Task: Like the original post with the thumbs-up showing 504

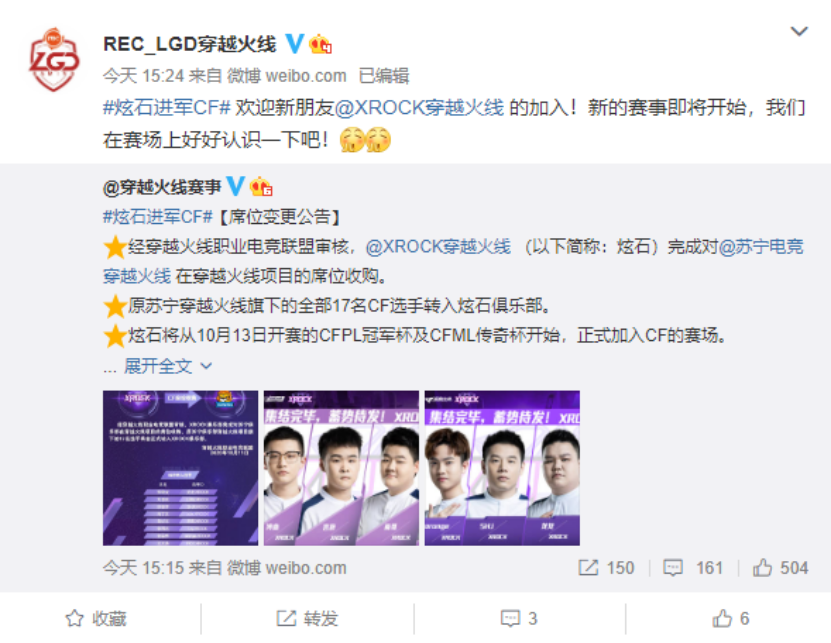Action: (x=762, y=568)
